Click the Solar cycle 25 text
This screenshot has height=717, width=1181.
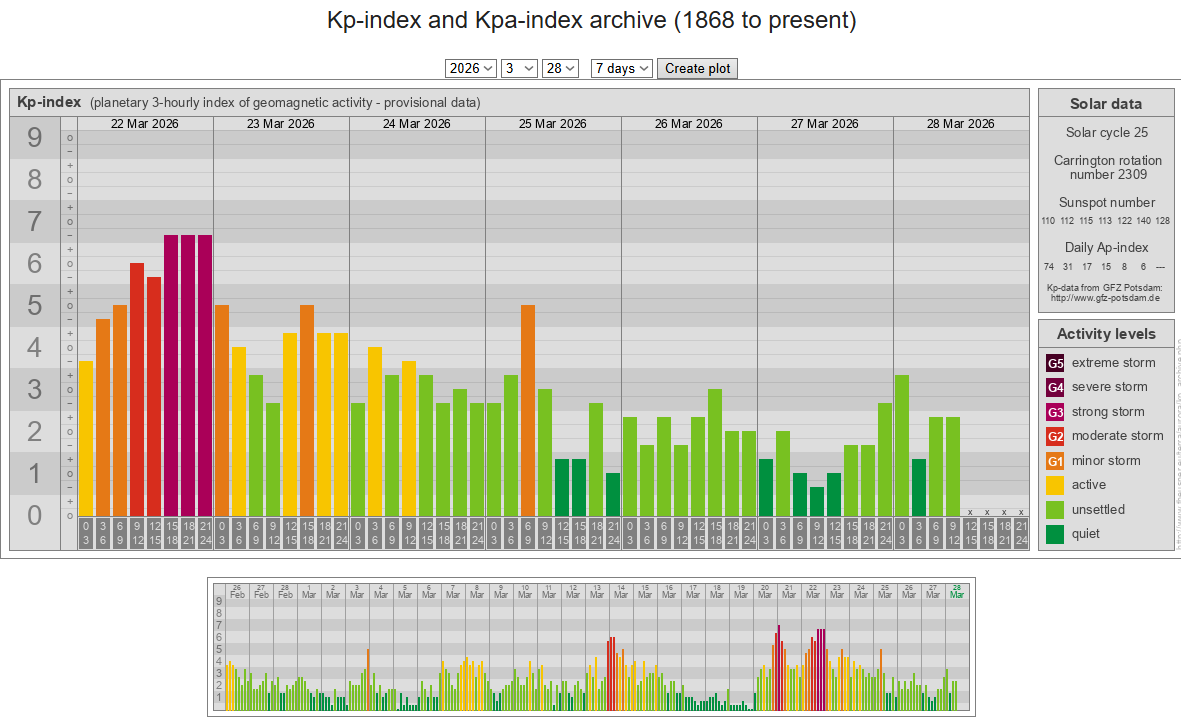[1106, 133]
